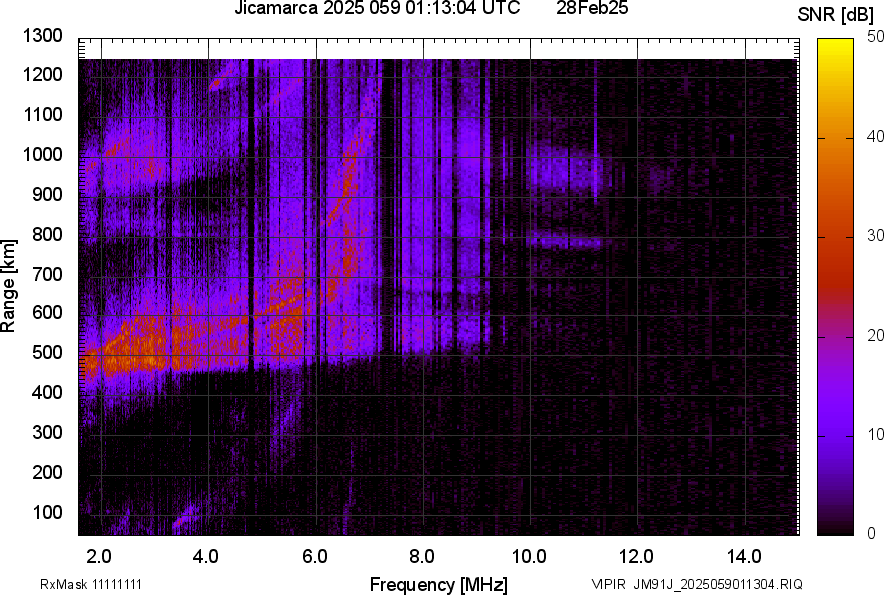Screen dimensions: 884x595
Task: Click the 0 label at colorbar bottom
Action: [x=871, y=534]
